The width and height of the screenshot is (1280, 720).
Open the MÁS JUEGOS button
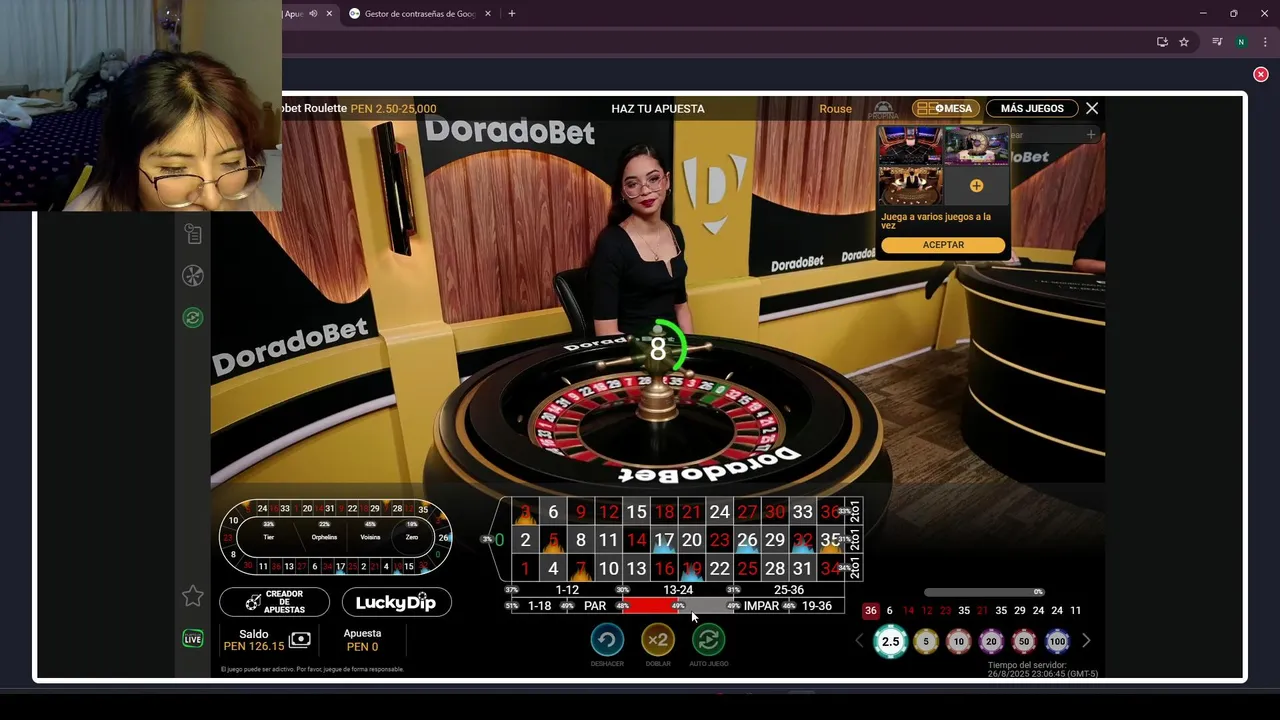click(x=1032, y=108)
